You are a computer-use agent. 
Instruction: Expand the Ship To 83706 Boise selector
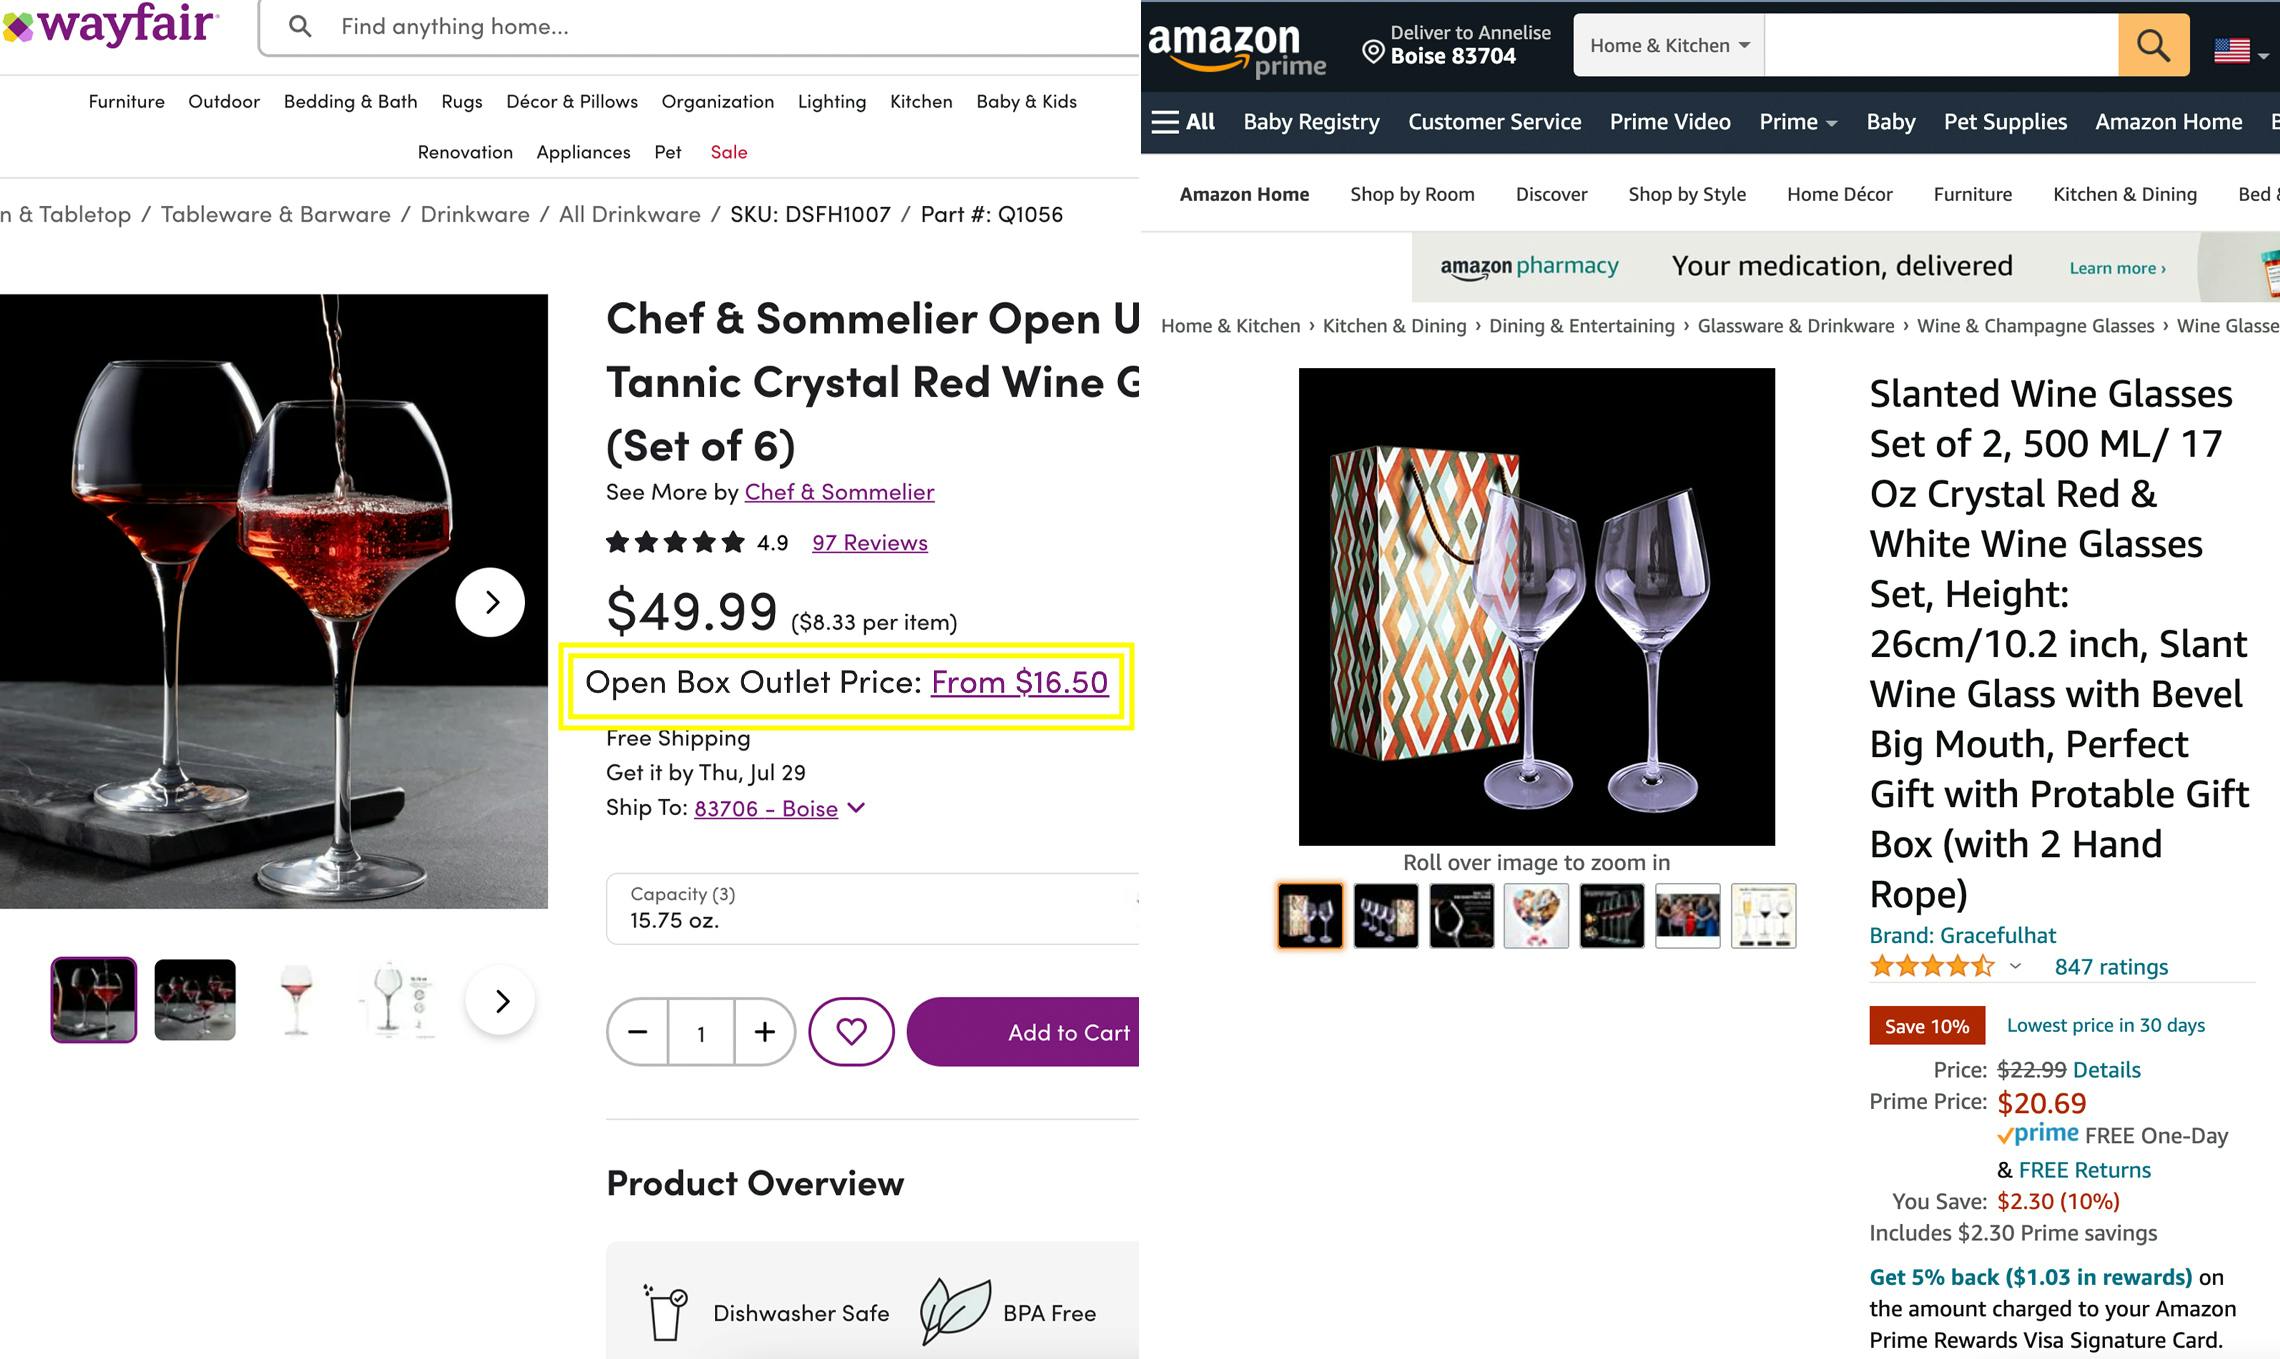(767, 808)
